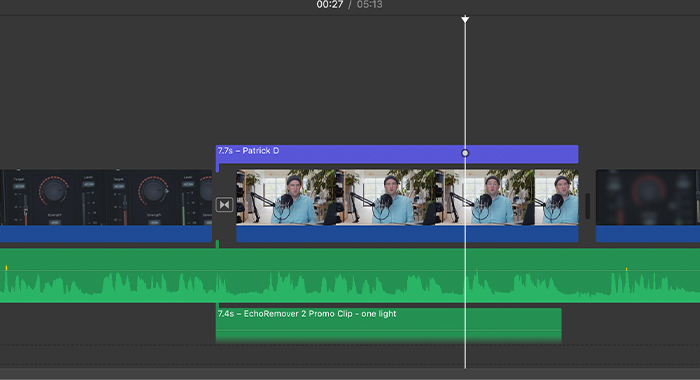Click the volume line inside the EchoRemover audio clip
The image size is (700, 380).
pyautogui.click(x=388, y=330)
